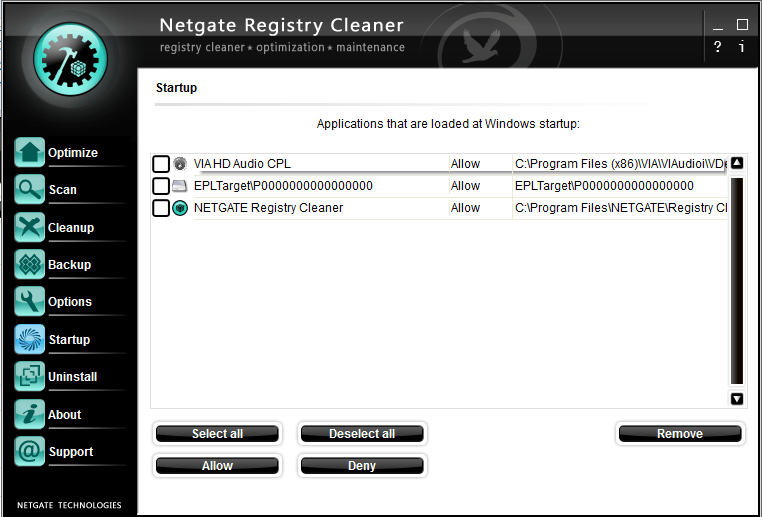
Task: Click the scrollbar down arrow
Action: 737,399
